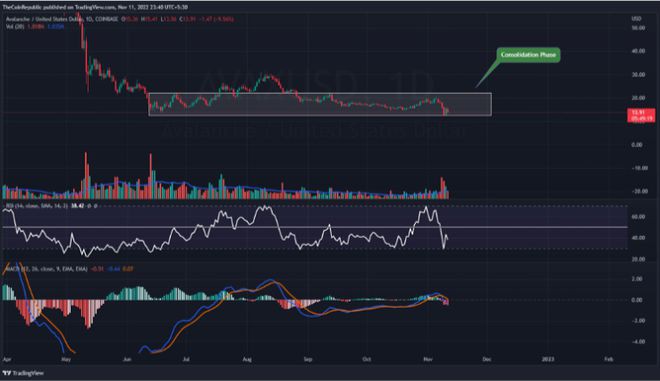The width and height of the screenshot is (660, 381).
Task: Select the Vol (20) indicator legend
Action: 35,27
